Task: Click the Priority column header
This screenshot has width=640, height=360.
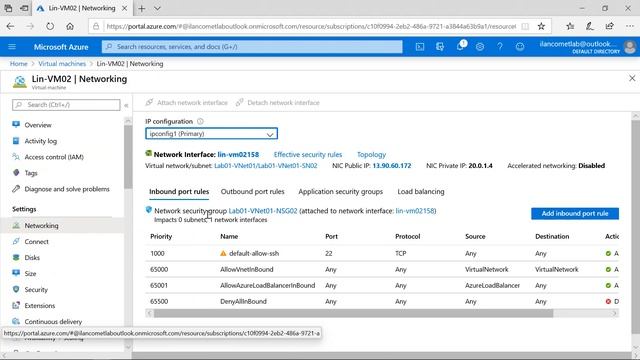Action: (x=161, y=236)
